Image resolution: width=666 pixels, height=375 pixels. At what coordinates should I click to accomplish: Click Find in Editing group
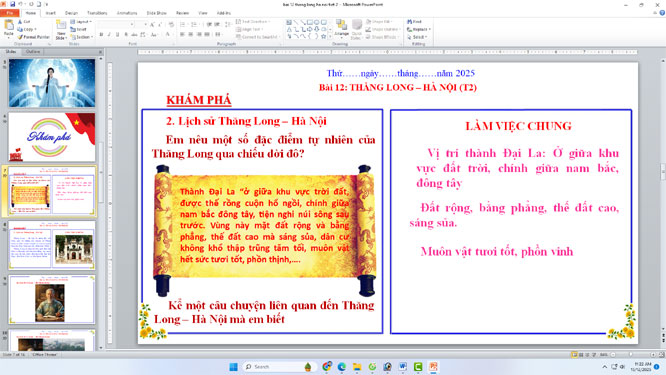[x=415, y=22]
